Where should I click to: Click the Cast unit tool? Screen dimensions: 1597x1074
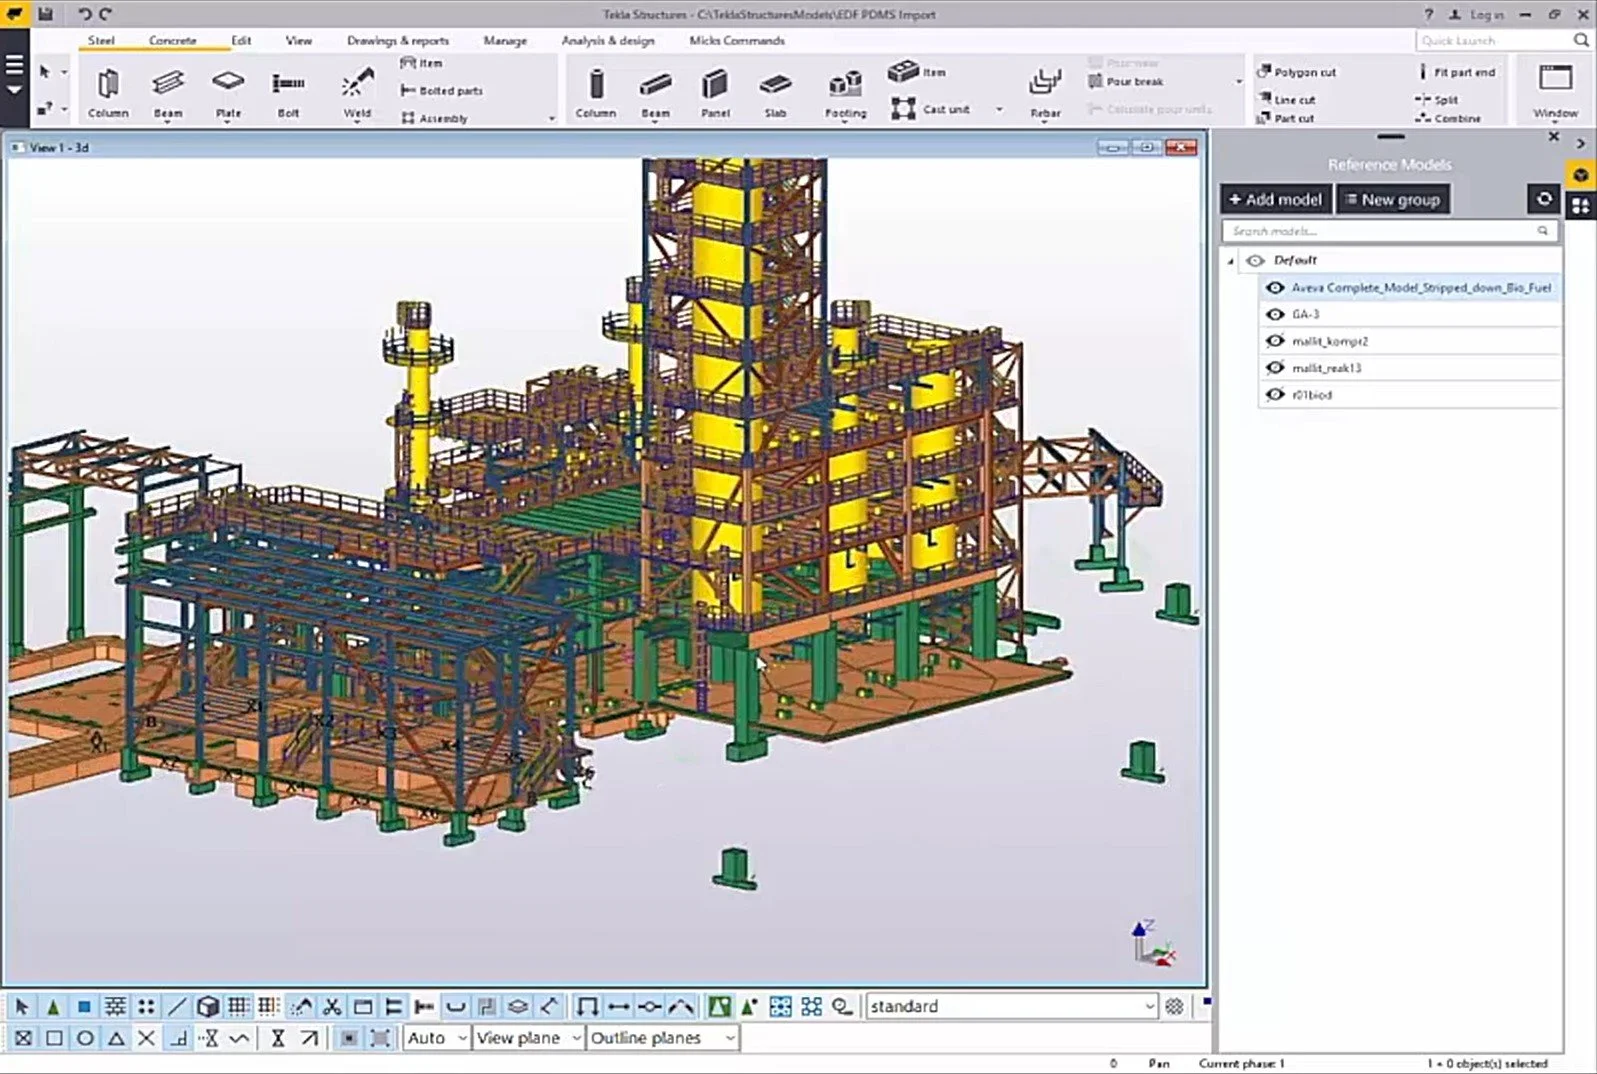pos(930,108)
